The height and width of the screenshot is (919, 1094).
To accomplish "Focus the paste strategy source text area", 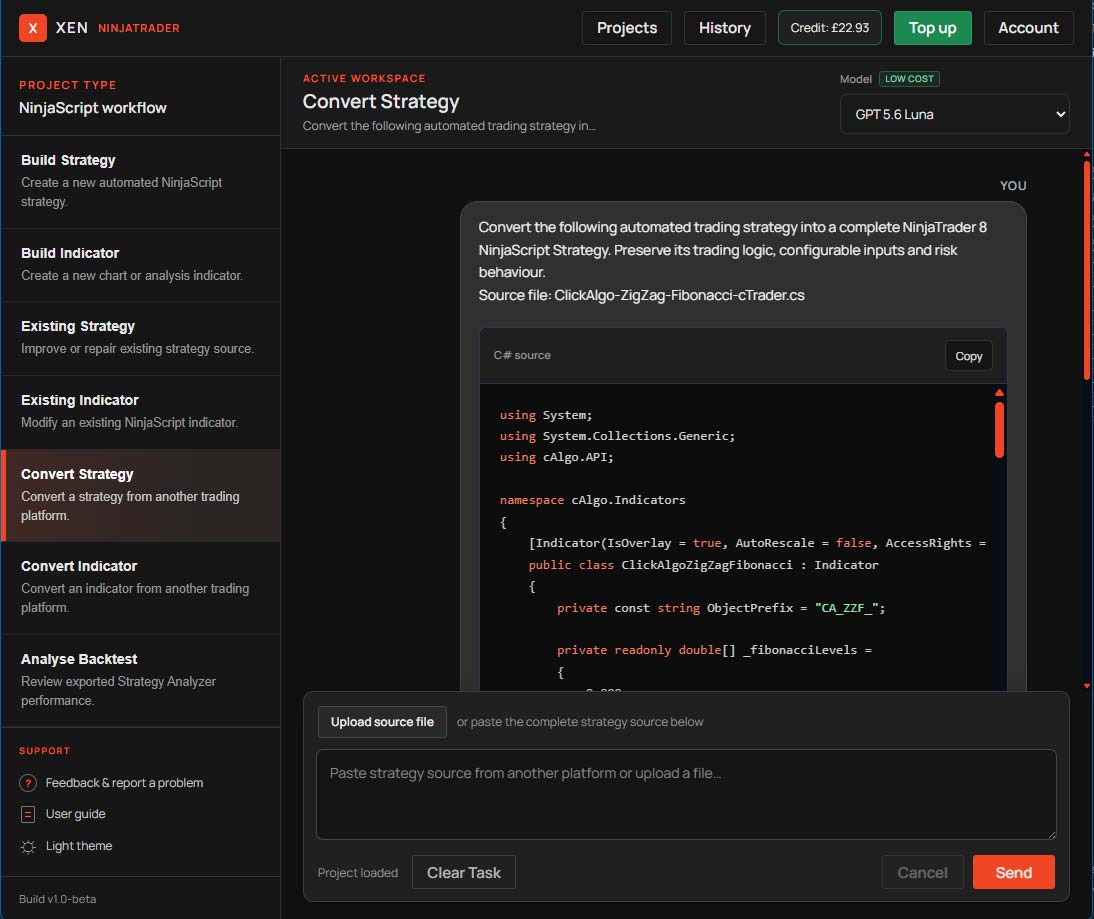I will tap(686, 794).
